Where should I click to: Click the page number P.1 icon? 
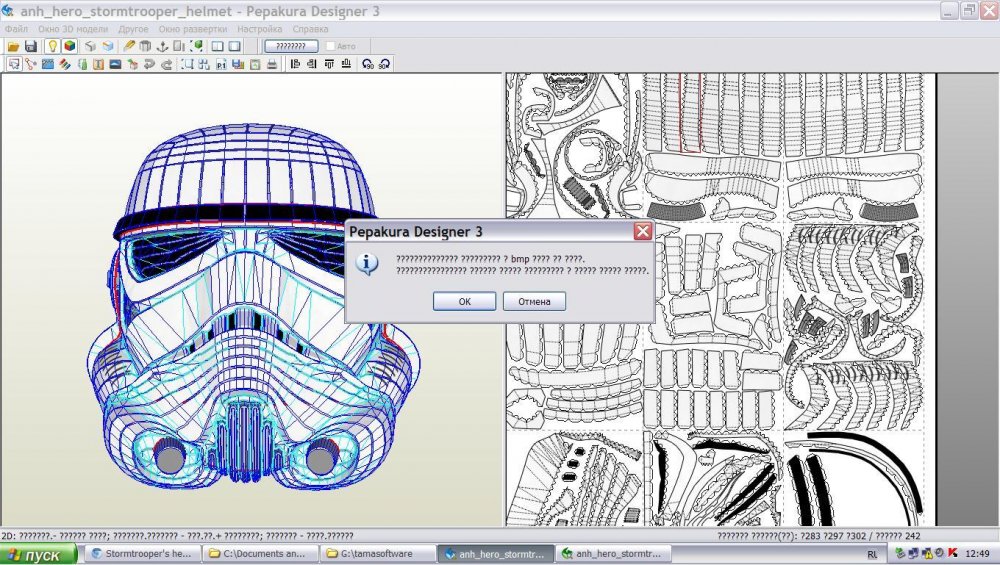tap(221, 64)
